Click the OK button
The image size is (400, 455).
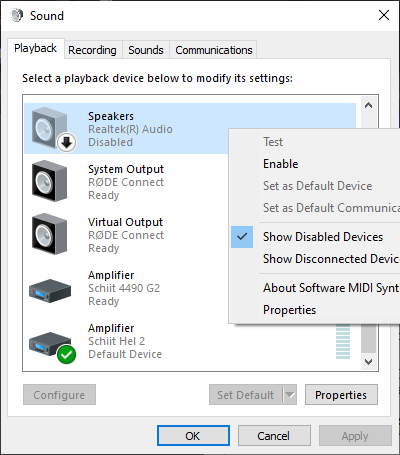coord(193,436)
